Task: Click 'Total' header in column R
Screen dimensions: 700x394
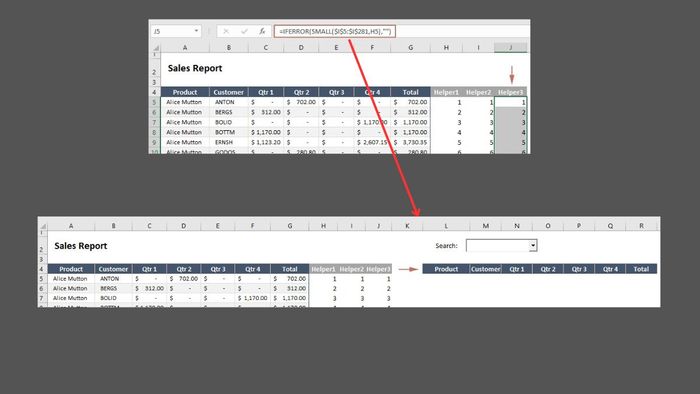Action: [x=641, y=269]
